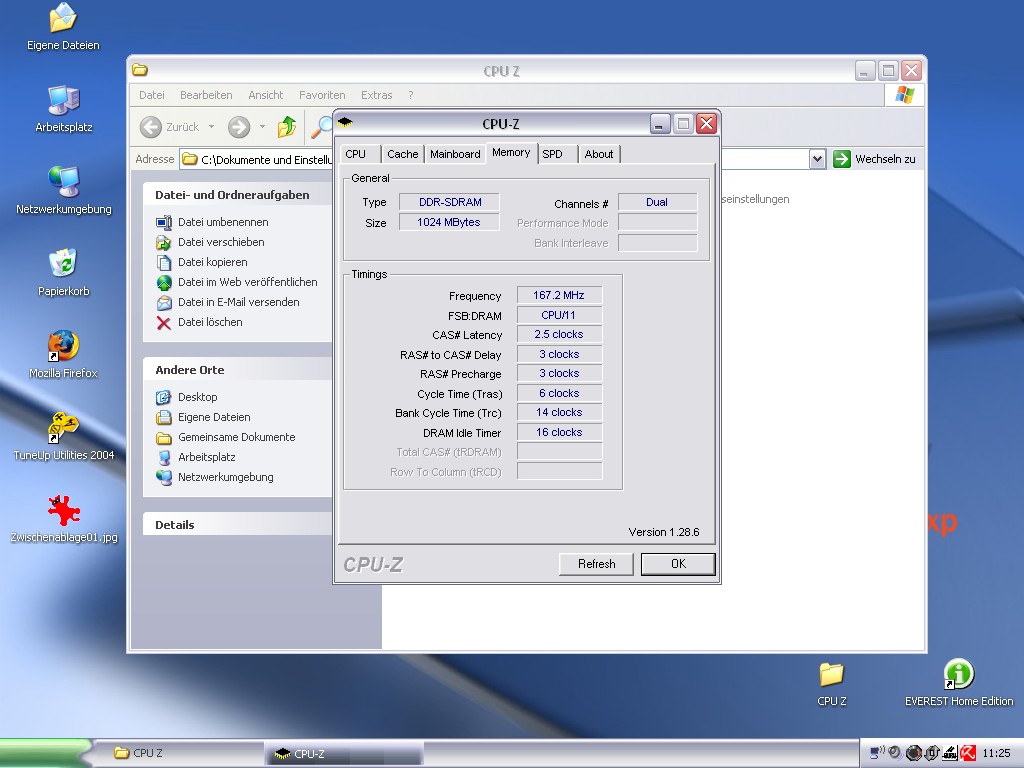Switch to CPU-Z taskbar button
Viewport: 1024px width, 768px height.
(x=344, y=754)
